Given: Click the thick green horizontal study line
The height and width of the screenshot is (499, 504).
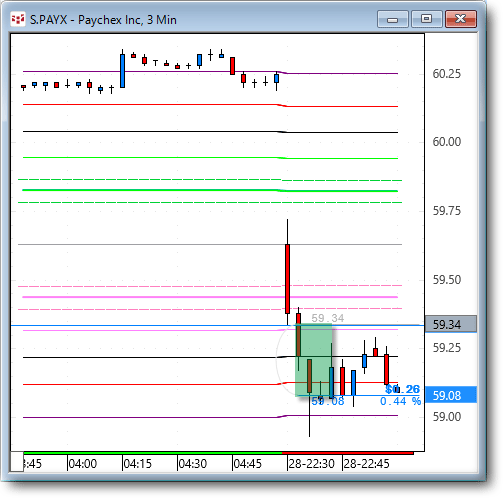Looking at the screenshot, I should click(x=210, y=190).
